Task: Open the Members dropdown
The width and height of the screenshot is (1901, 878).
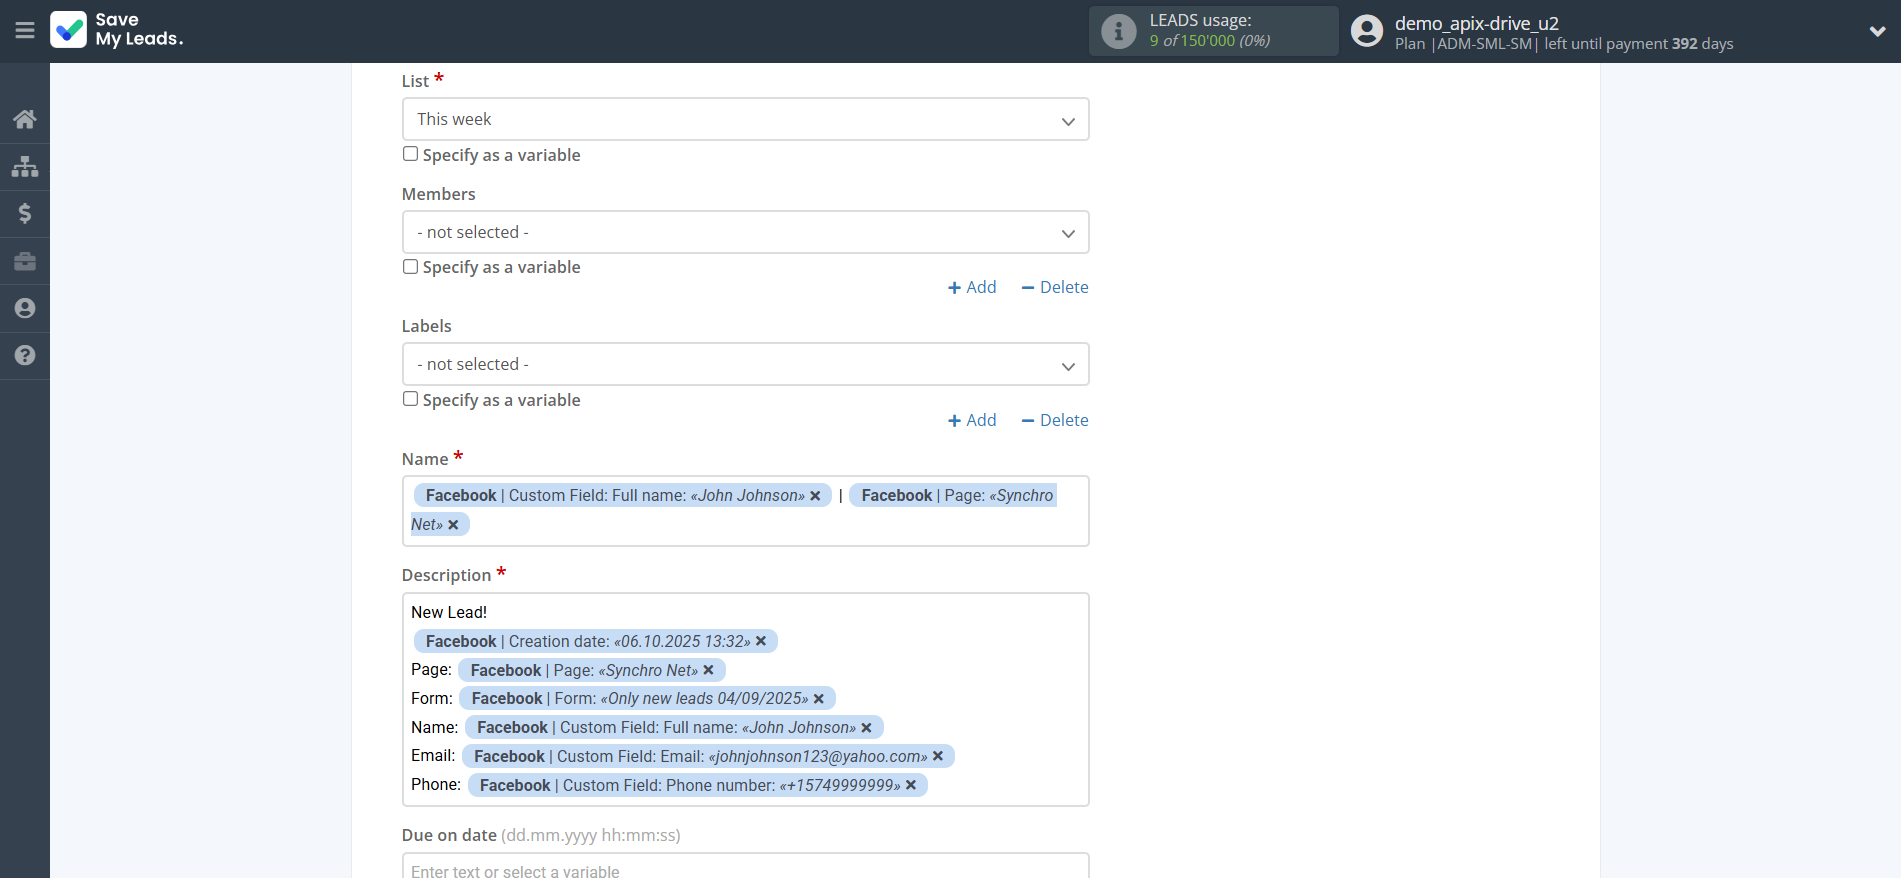Action: [x=745, y=232]
